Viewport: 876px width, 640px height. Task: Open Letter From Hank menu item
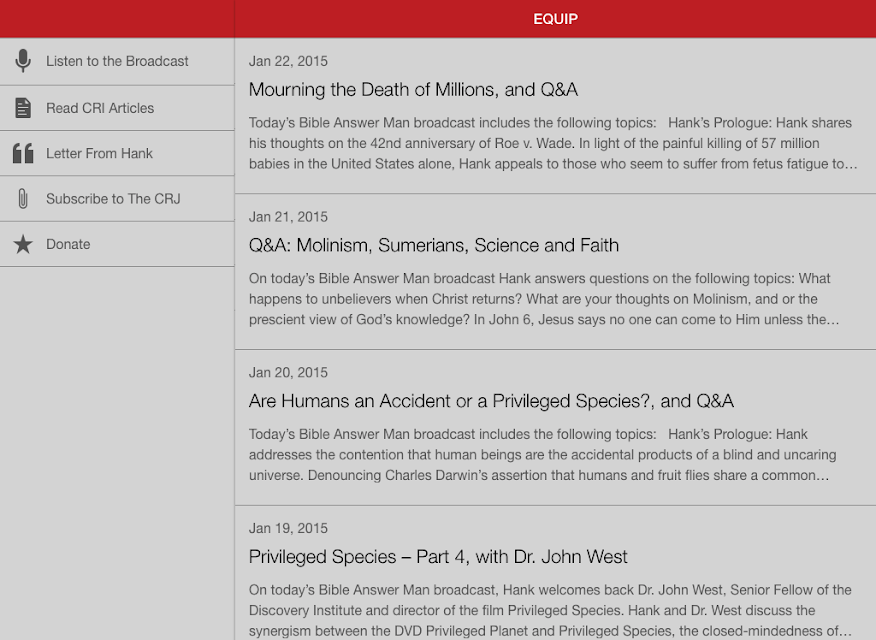[x=117, y=154]
